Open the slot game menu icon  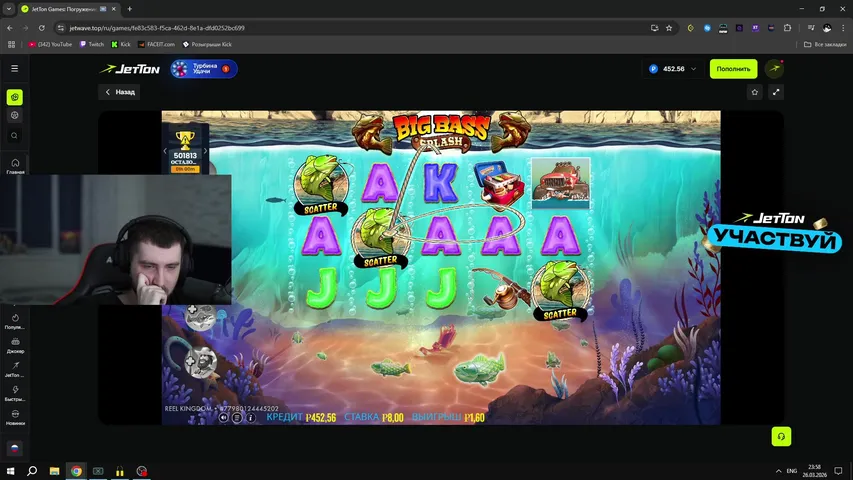pyautogui.click(x=237, y=417)
